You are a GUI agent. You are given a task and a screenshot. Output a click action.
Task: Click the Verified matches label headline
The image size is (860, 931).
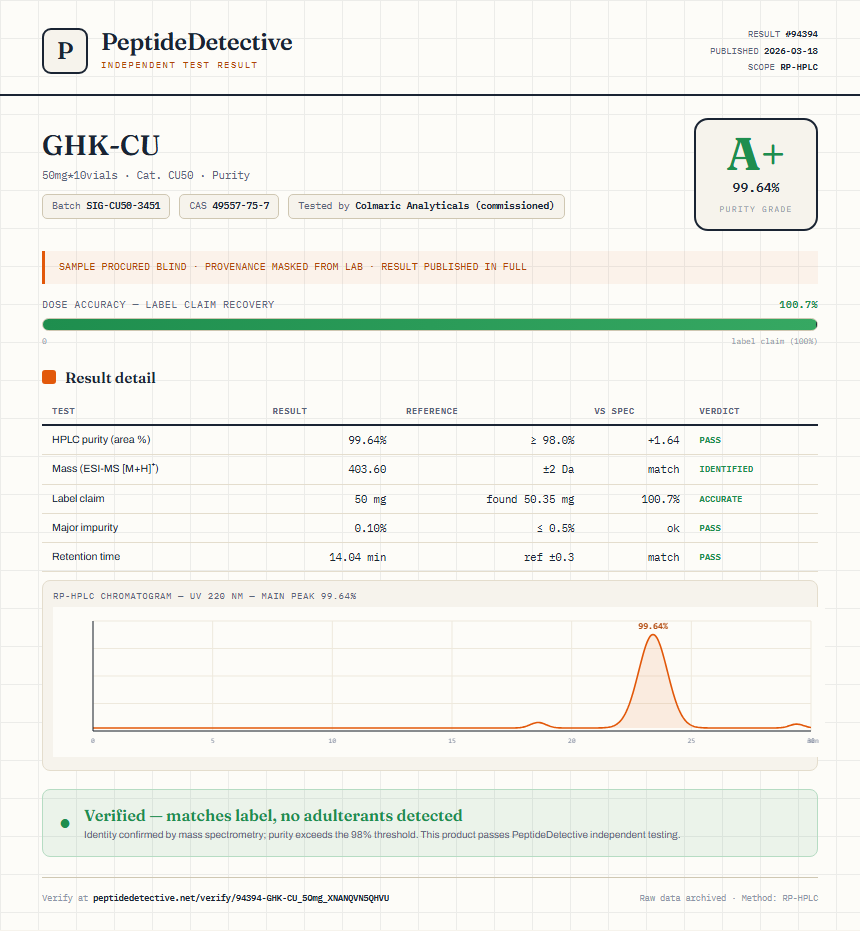pos(273,815)
